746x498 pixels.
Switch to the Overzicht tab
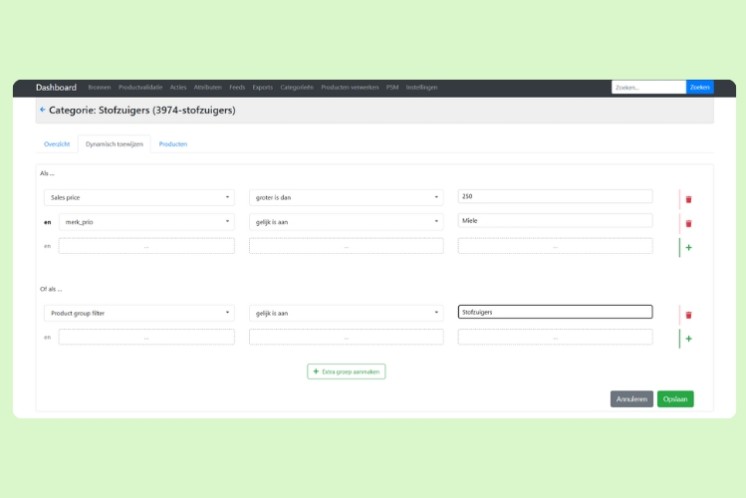(57, 145)
